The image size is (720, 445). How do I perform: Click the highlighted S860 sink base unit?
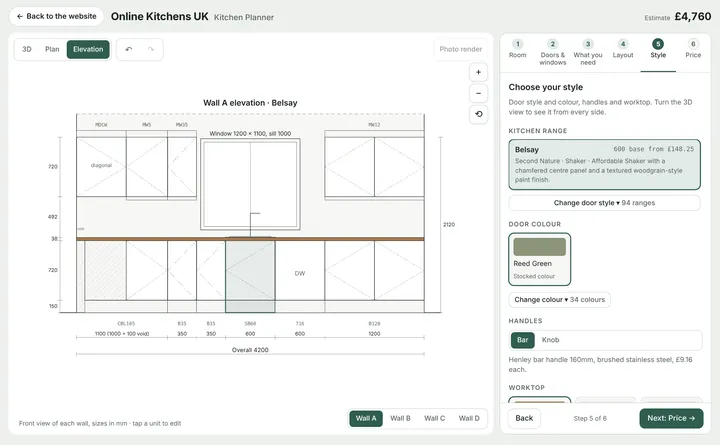pos(250,276)
